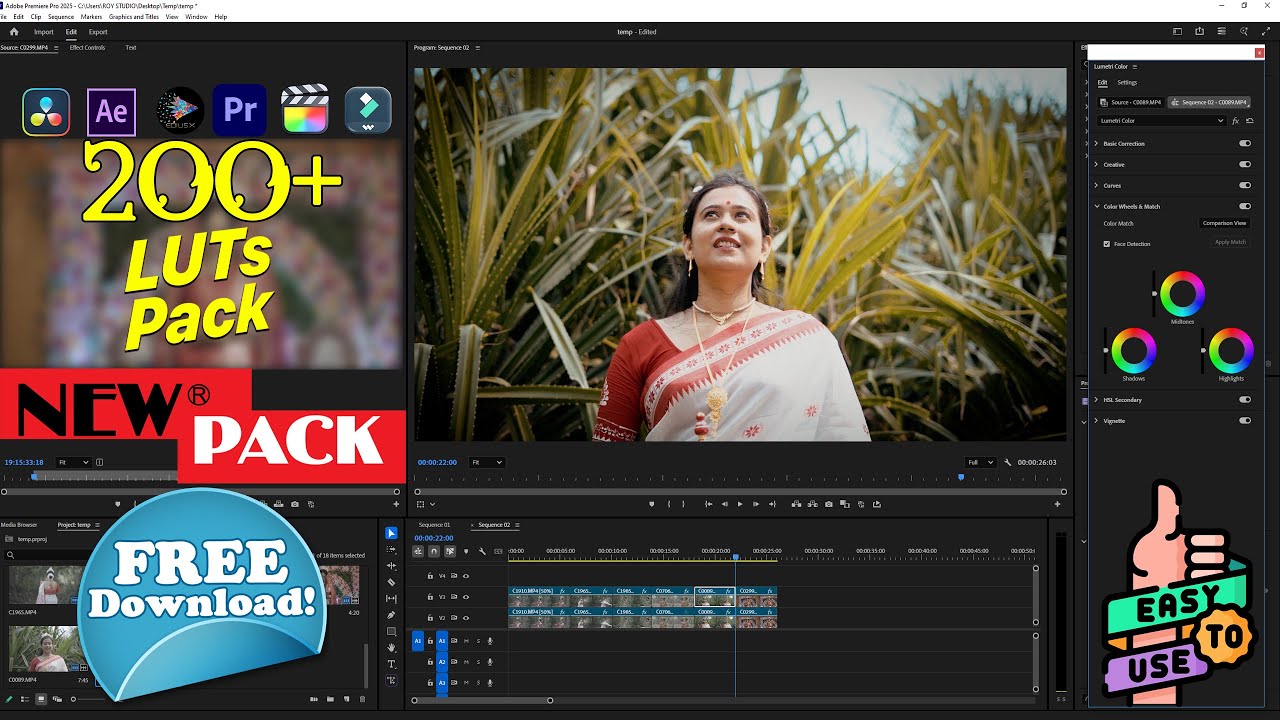This screenshot has width=1280, height=720.
Task: Select the Hand tool
Action: pos(391,647)
